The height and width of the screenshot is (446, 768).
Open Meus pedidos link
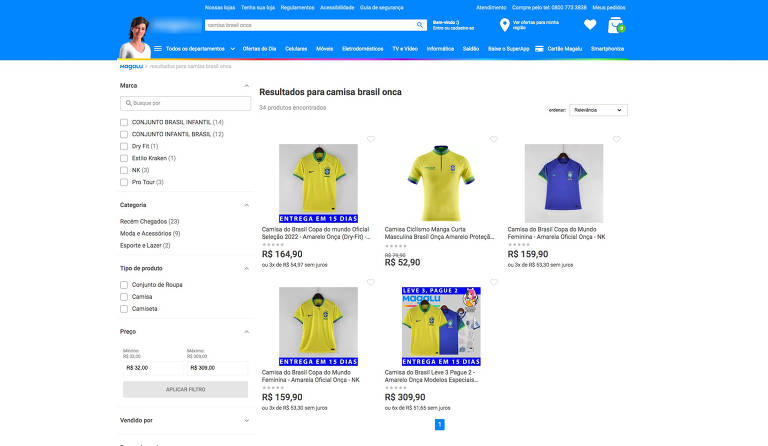click(609, 8)
